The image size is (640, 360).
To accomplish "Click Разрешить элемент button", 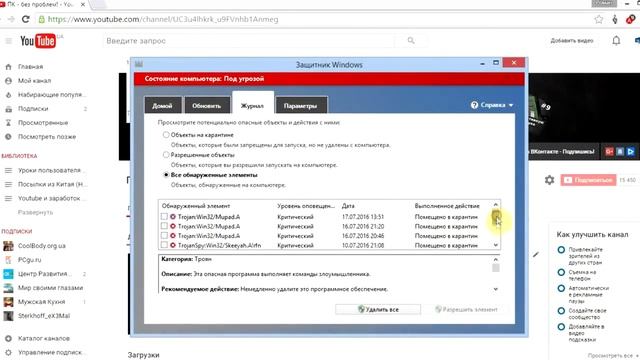I will [466, 309].
